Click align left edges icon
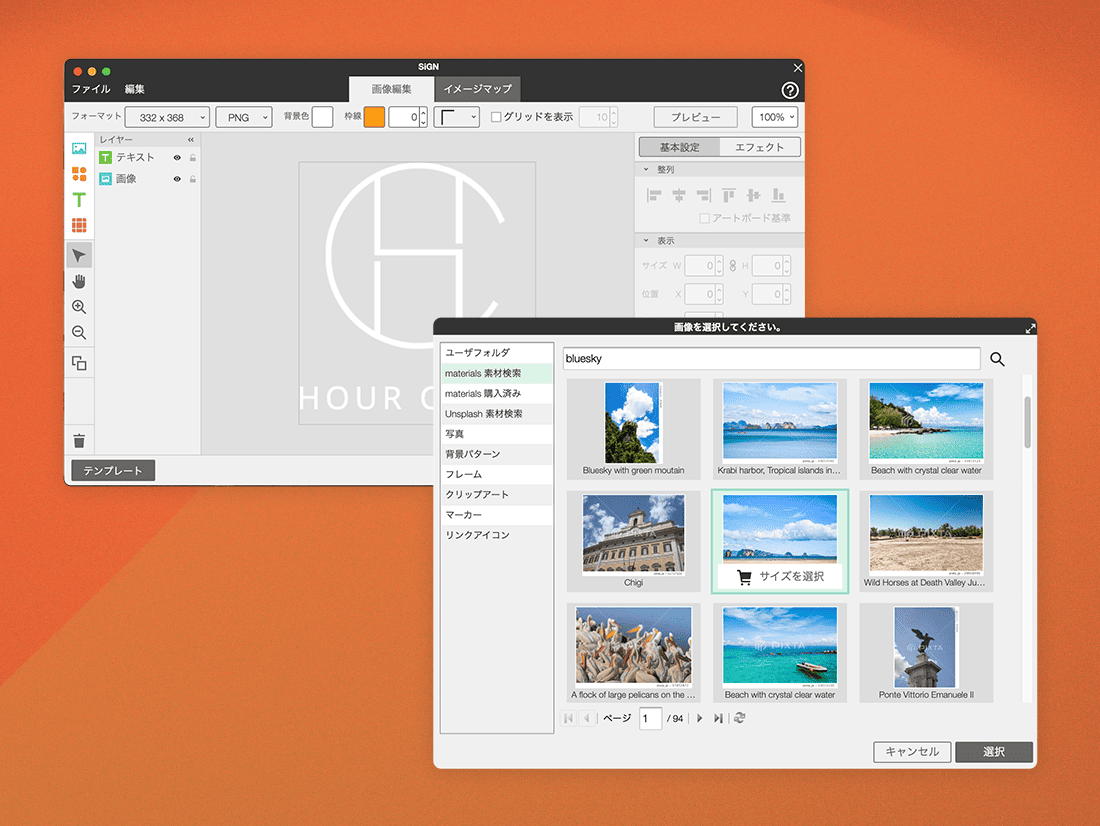This screenshot has height=826, width=1100. (x=654, y=195)
